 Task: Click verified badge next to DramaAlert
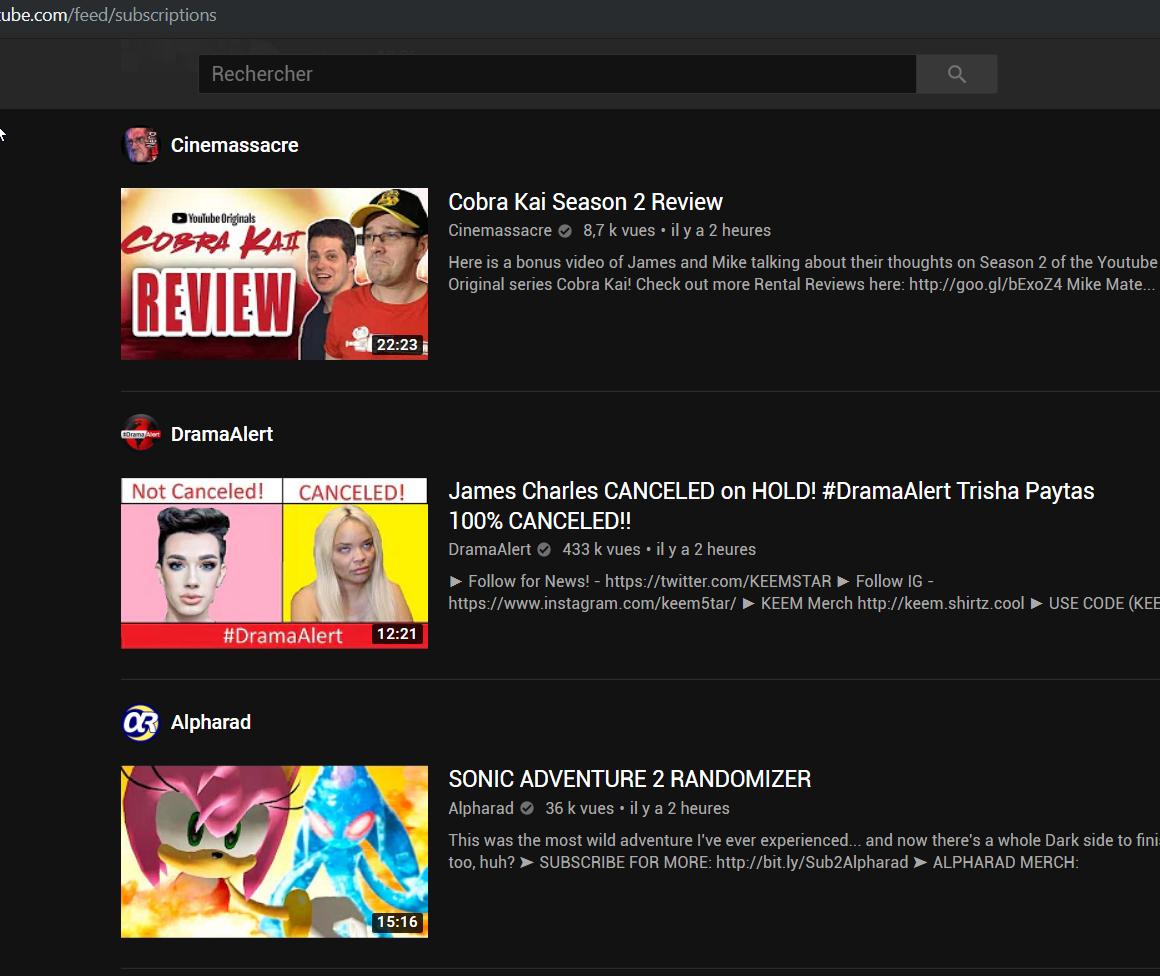[x=544, y=550]
